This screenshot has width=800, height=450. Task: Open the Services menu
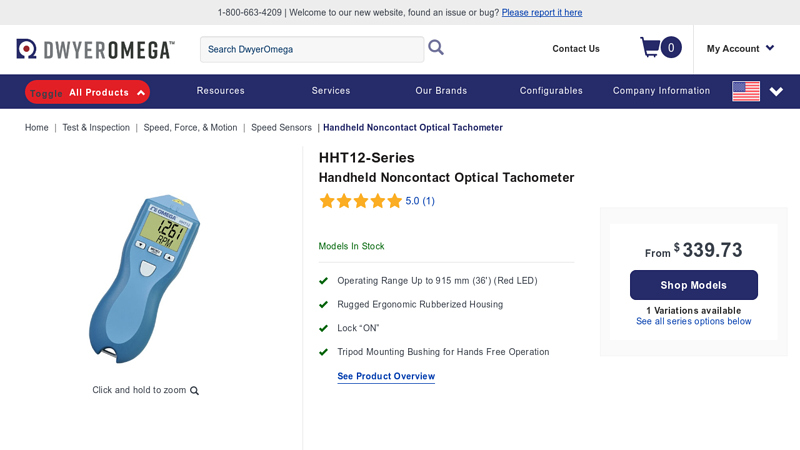coord(331,91)
